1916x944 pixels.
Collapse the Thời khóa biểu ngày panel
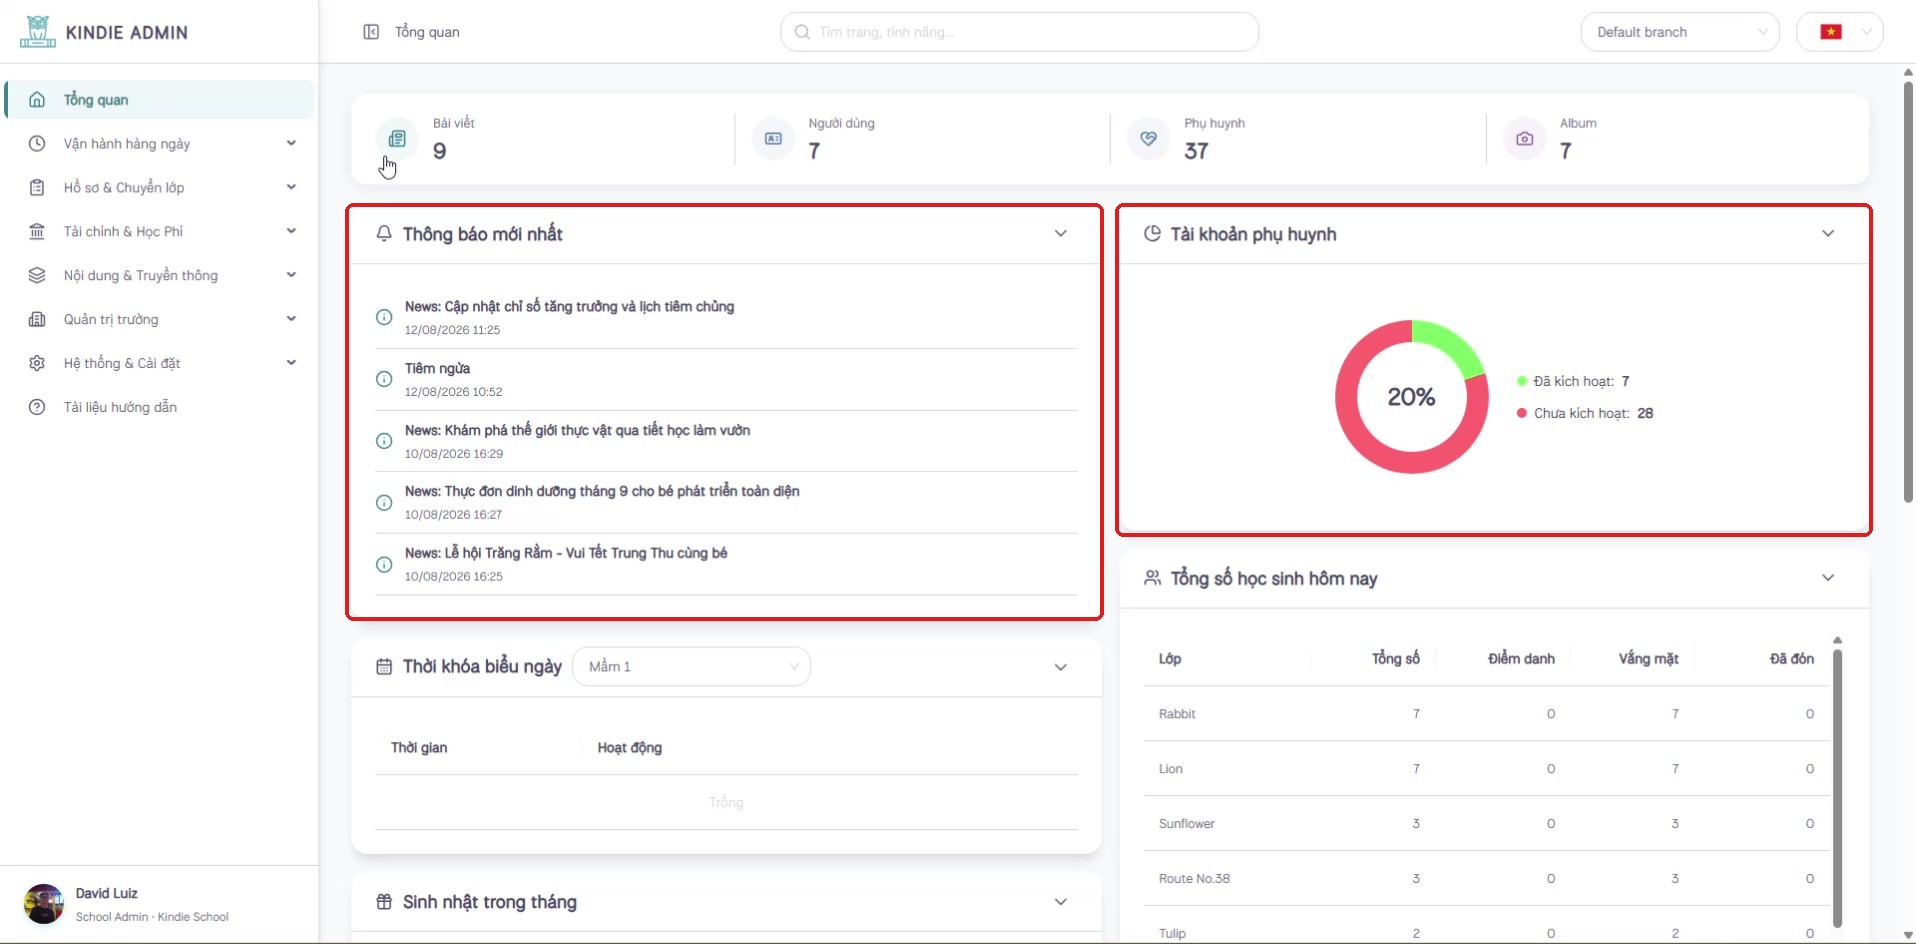click(1061, 667)
